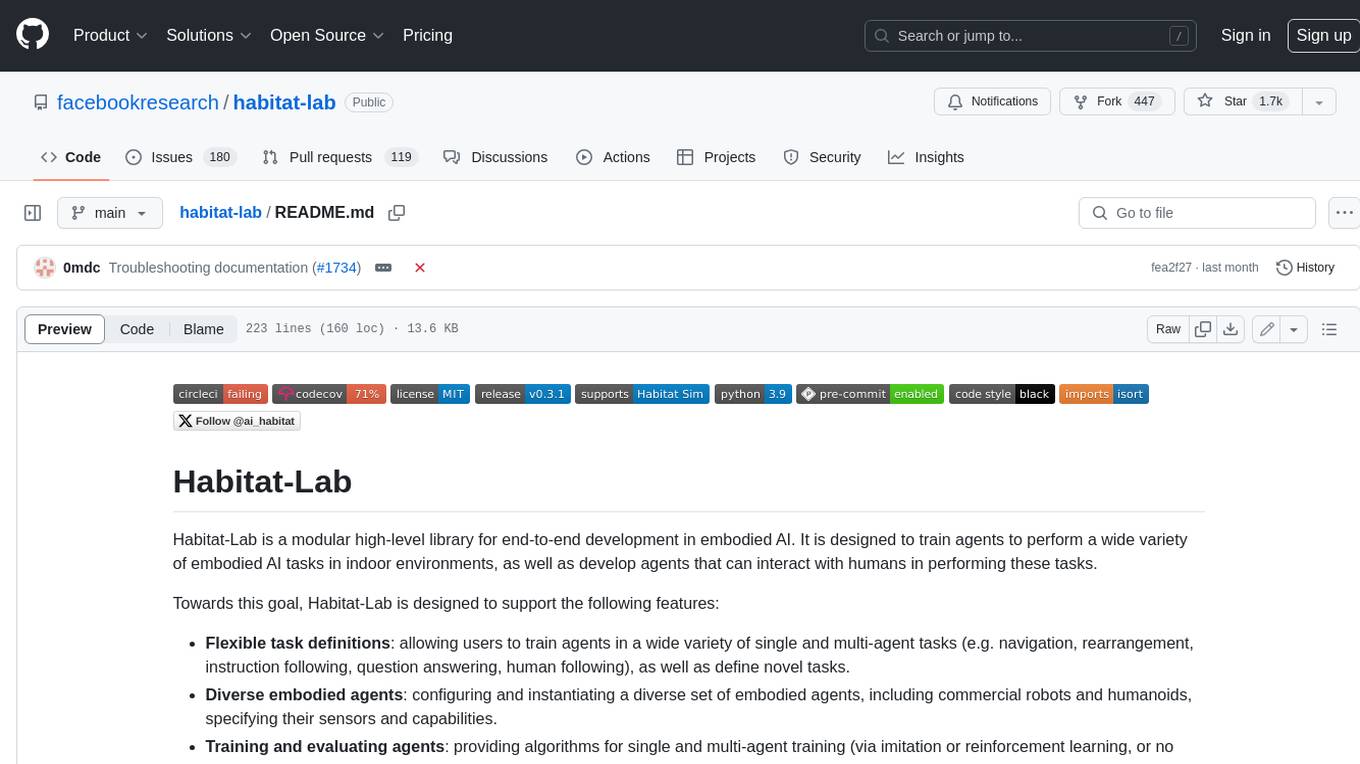Open the circleci failing badge
This screenshot has height=764, width=1360.
pos(220,394)
